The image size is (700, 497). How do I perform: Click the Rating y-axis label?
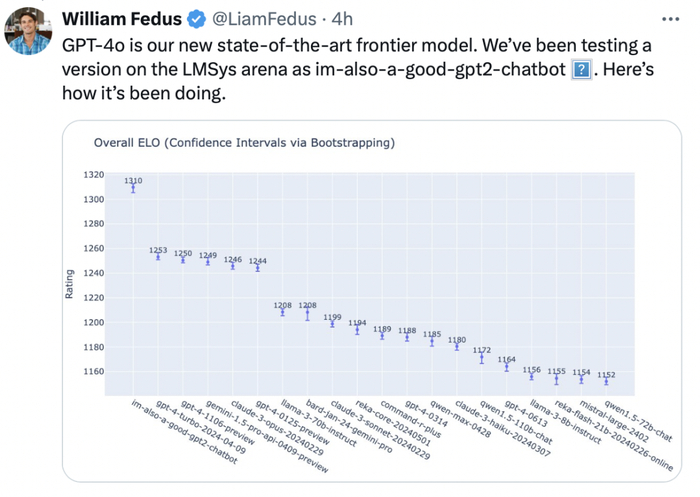pyautogui.click(x=69, y=284)
